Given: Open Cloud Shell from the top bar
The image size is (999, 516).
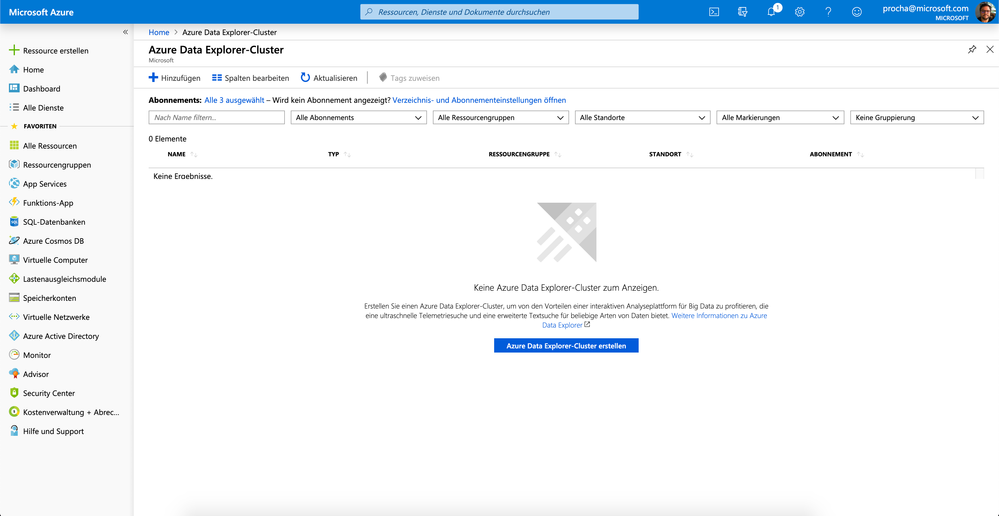Looking at the screenshot, I should [x=714, y=11].
